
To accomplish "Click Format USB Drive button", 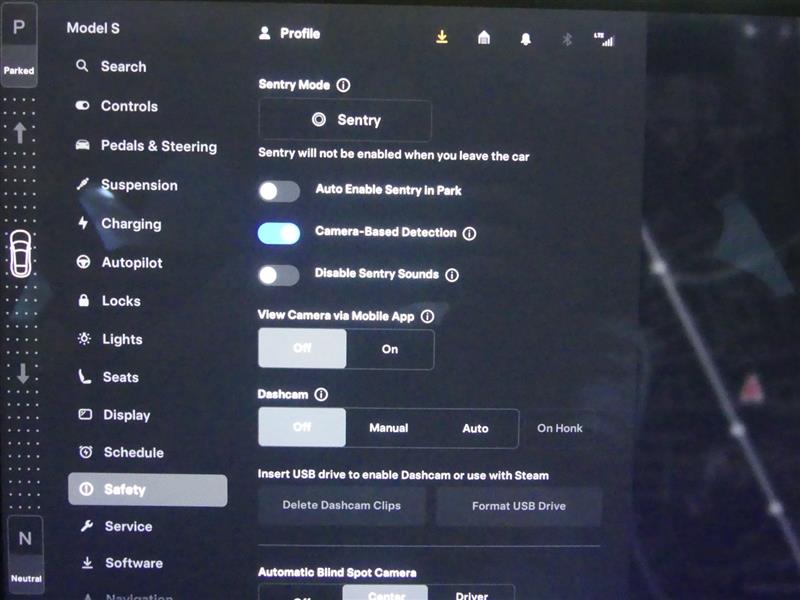I will click(519, 506).
